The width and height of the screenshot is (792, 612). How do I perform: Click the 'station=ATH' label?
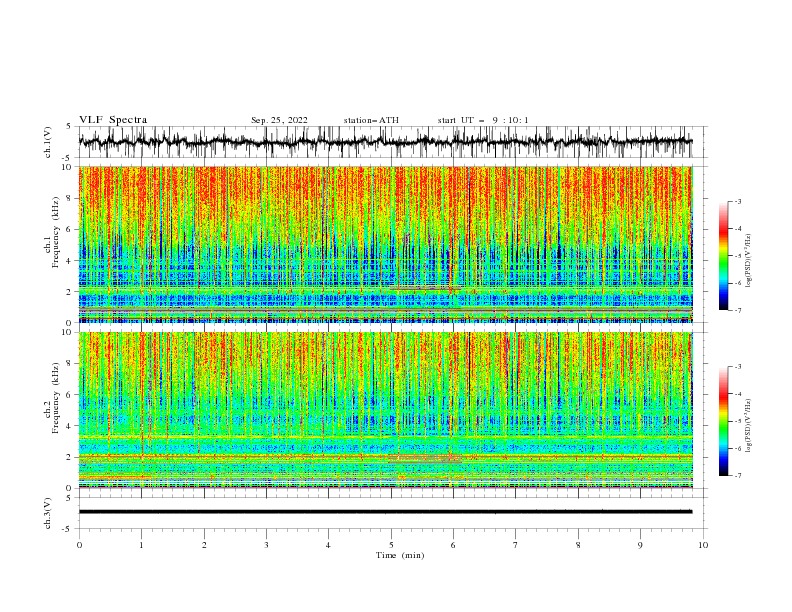371,120
